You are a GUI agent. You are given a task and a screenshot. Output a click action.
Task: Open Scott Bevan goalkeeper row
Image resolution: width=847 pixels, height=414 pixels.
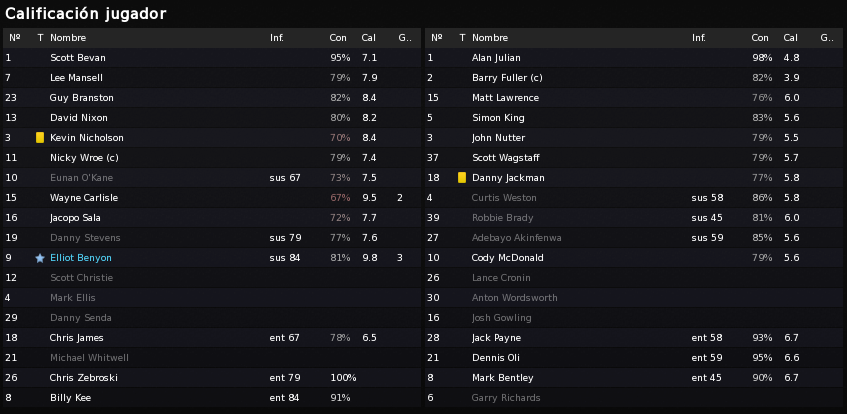(212, 58)
